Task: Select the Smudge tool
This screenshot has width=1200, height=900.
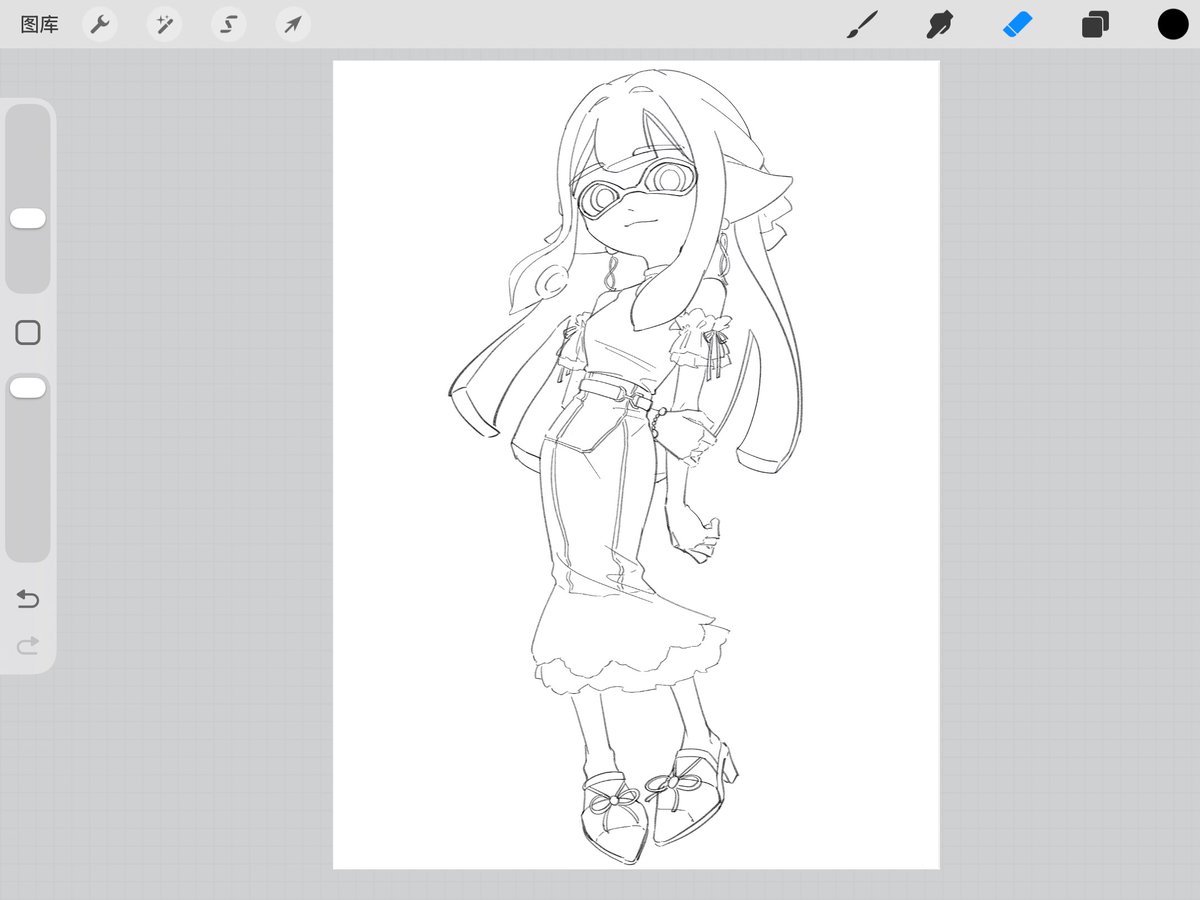Action: coord(939,25)
